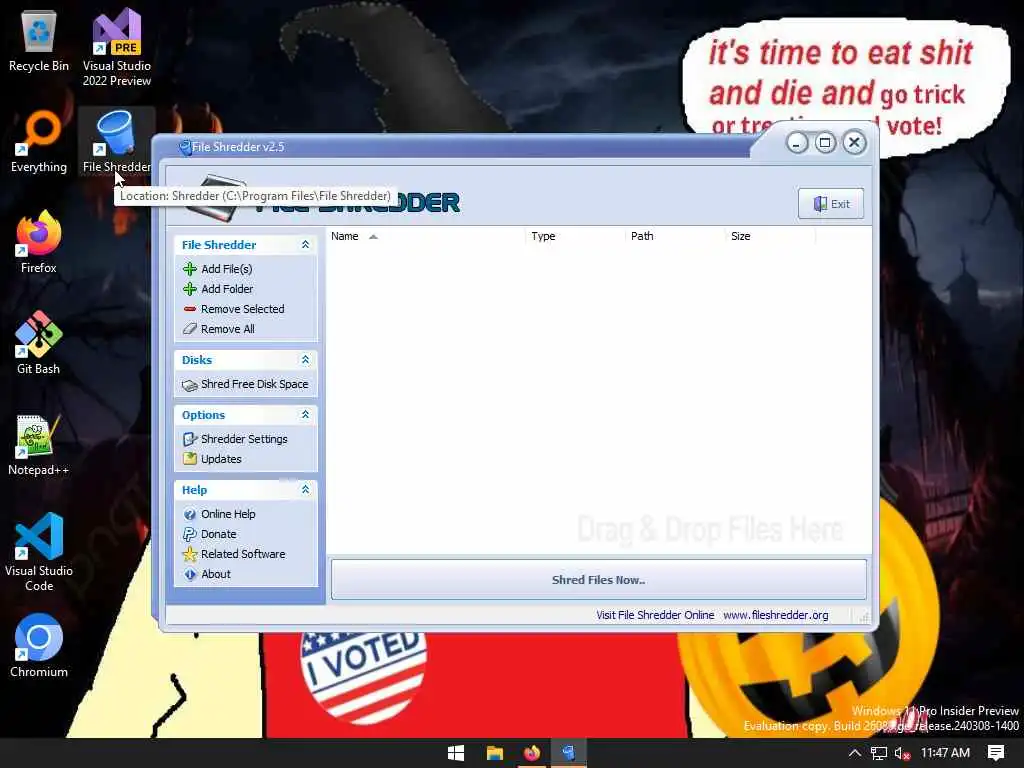Image resolution: width=1024 pixels, height=768 pixels.
Task: Click the Remove All eraser icon
Action: (x=190, y=329)
